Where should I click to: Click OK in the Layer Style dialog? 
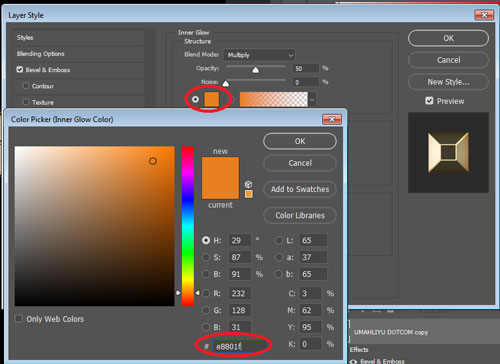(448, 38)
